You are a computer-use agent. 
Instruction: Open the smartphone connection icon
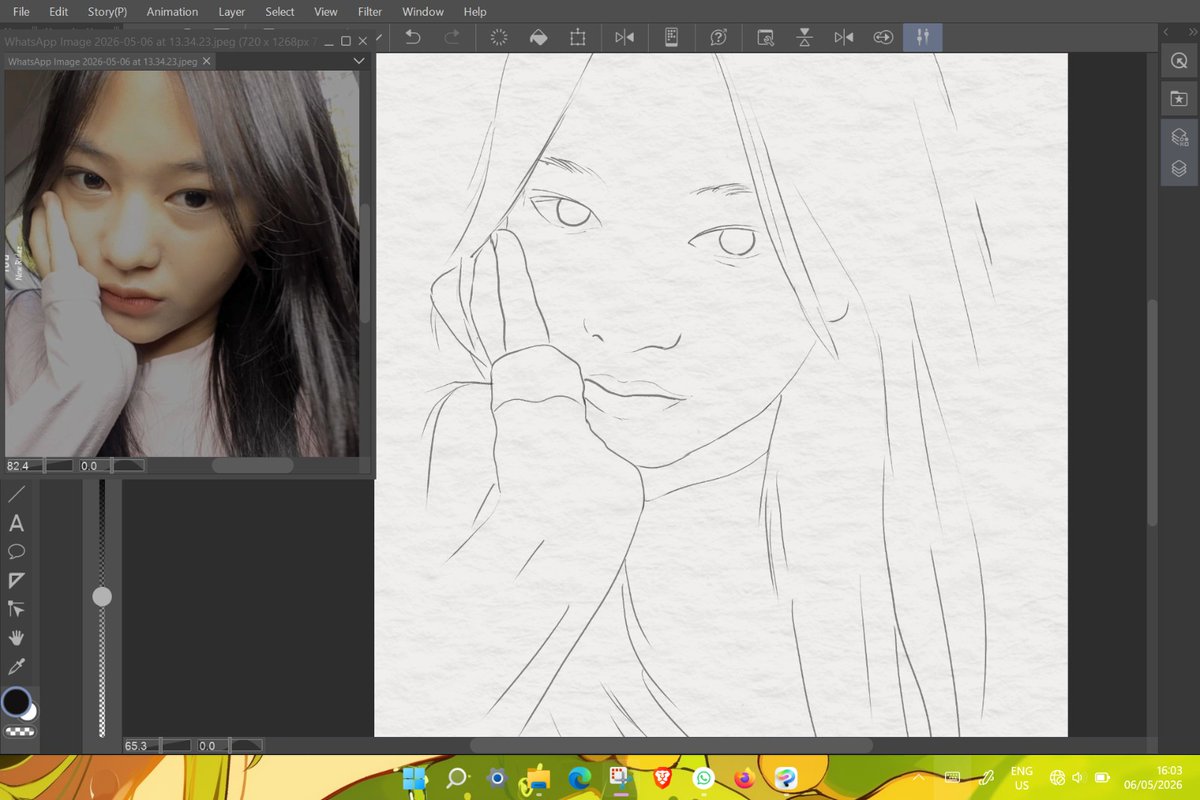click(671, 37)
